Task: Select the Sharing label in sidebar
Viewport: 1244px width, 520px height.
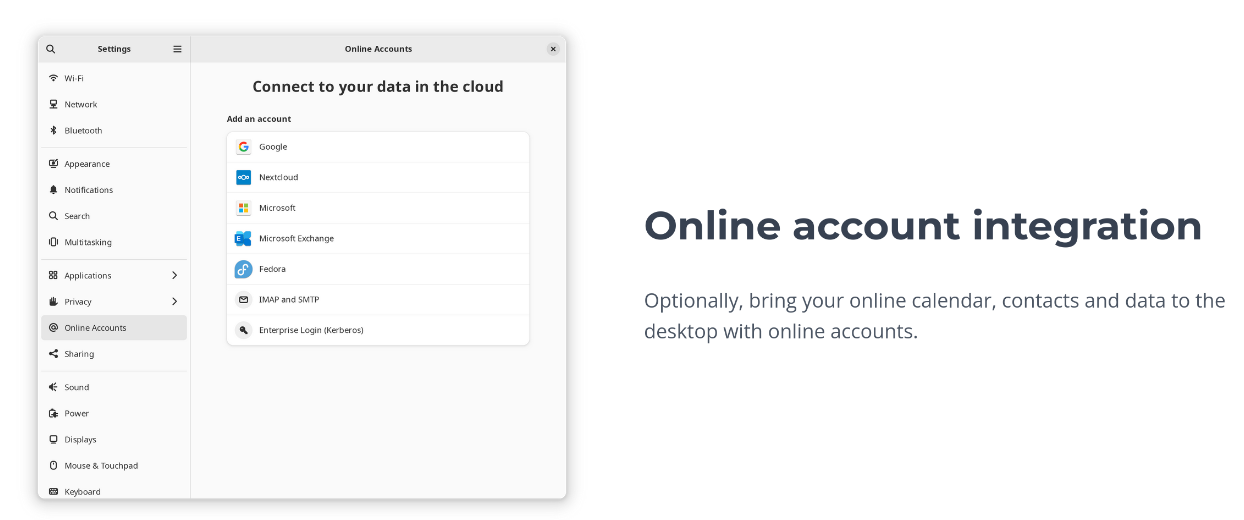Action: pyautogui.click(x=79, y=354)
